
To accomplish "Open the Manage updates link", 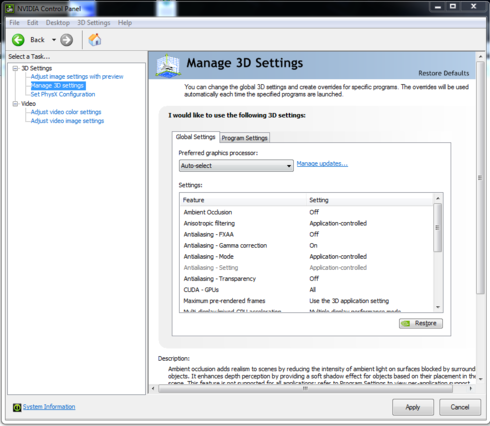I will click(x=322, y=164).
